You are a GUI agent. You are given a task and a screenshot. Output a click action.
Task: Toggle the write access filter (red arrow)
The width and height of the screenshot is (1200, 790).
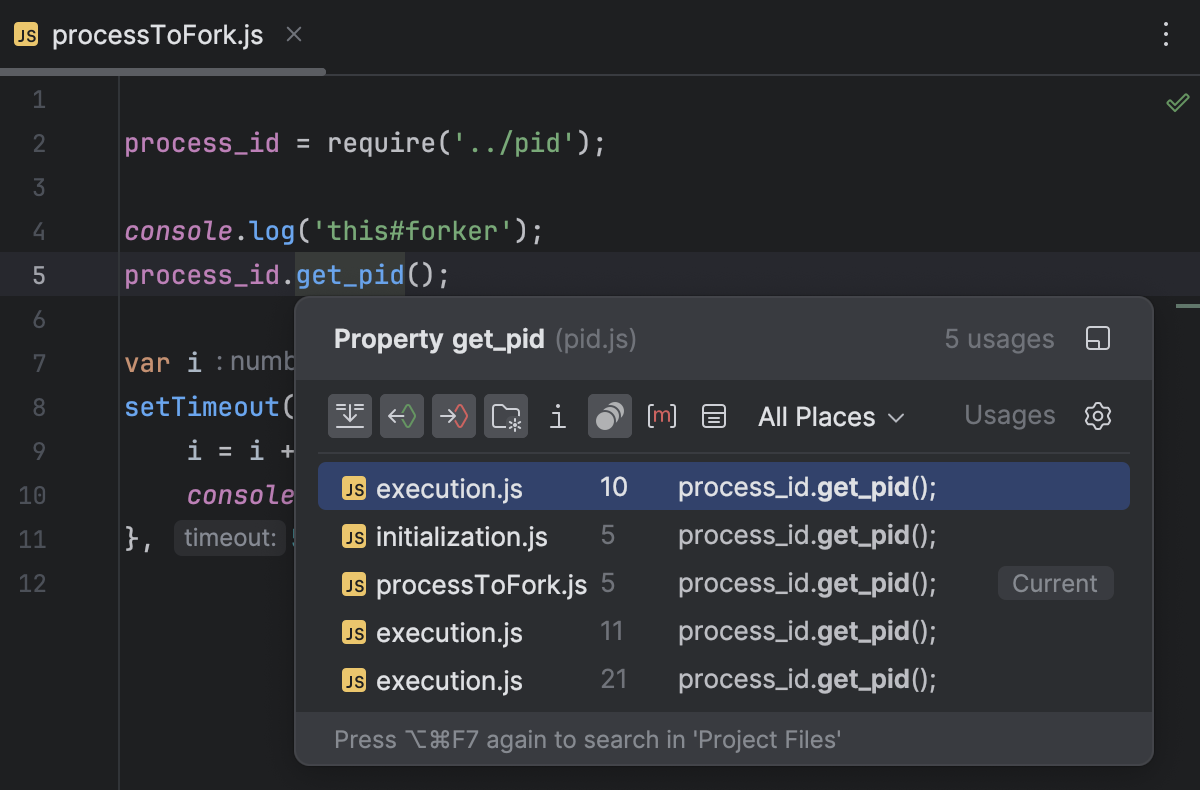(454, 416)
